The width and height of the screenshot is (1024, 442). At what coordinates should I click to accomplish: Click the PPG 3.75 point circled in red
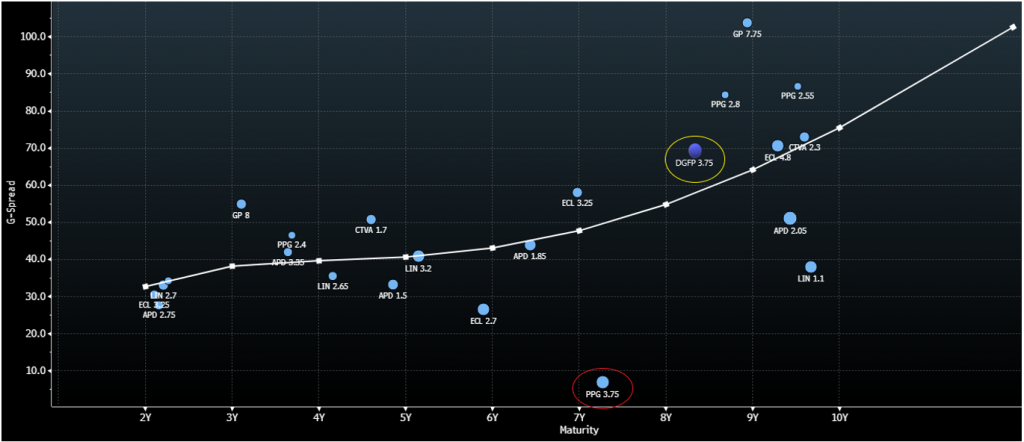(x=602, y=382)
